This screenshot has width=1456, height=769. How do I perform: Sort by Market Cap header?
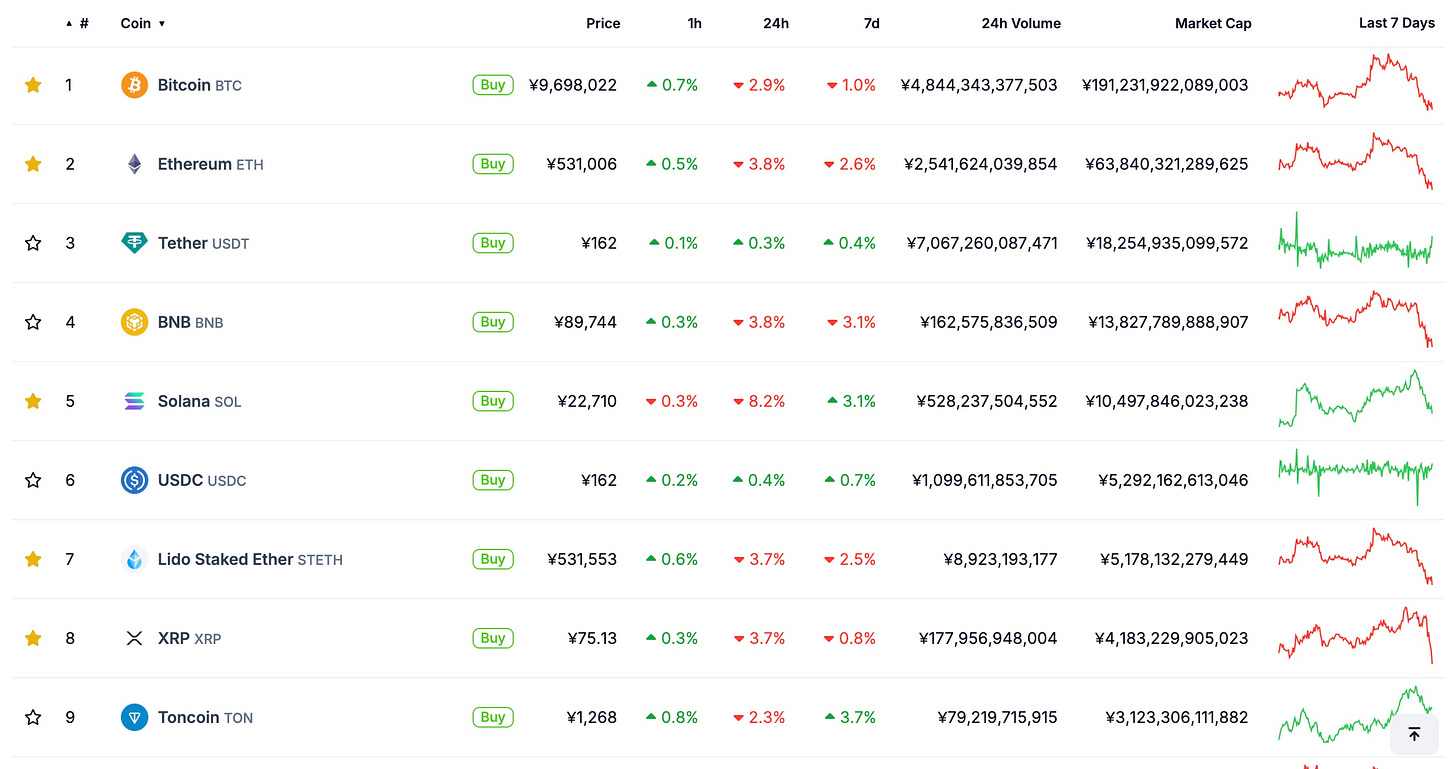click(x=1213, y=23)
